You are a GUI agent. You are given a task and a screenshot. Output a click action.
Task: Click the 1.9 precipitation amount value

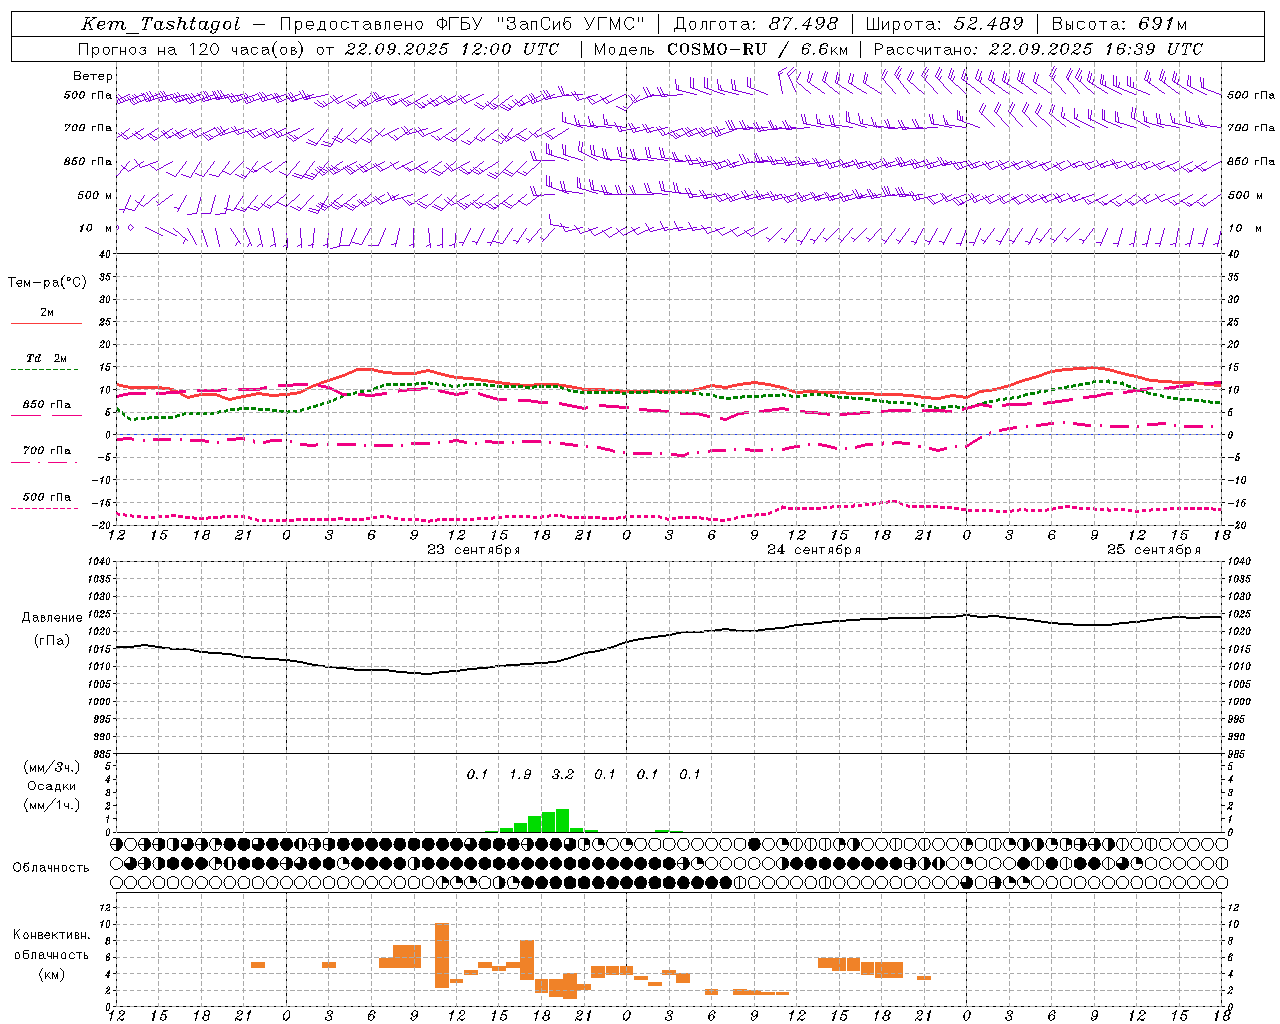(520, 774)
